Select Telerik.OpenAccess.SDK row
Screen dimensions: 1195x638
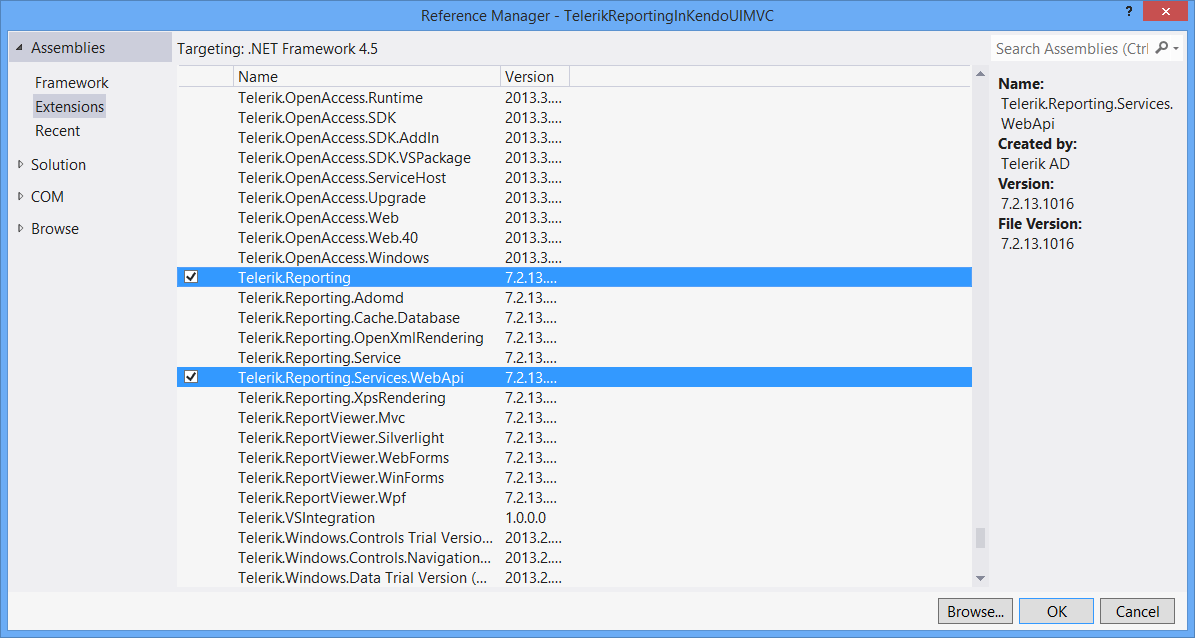574,117
